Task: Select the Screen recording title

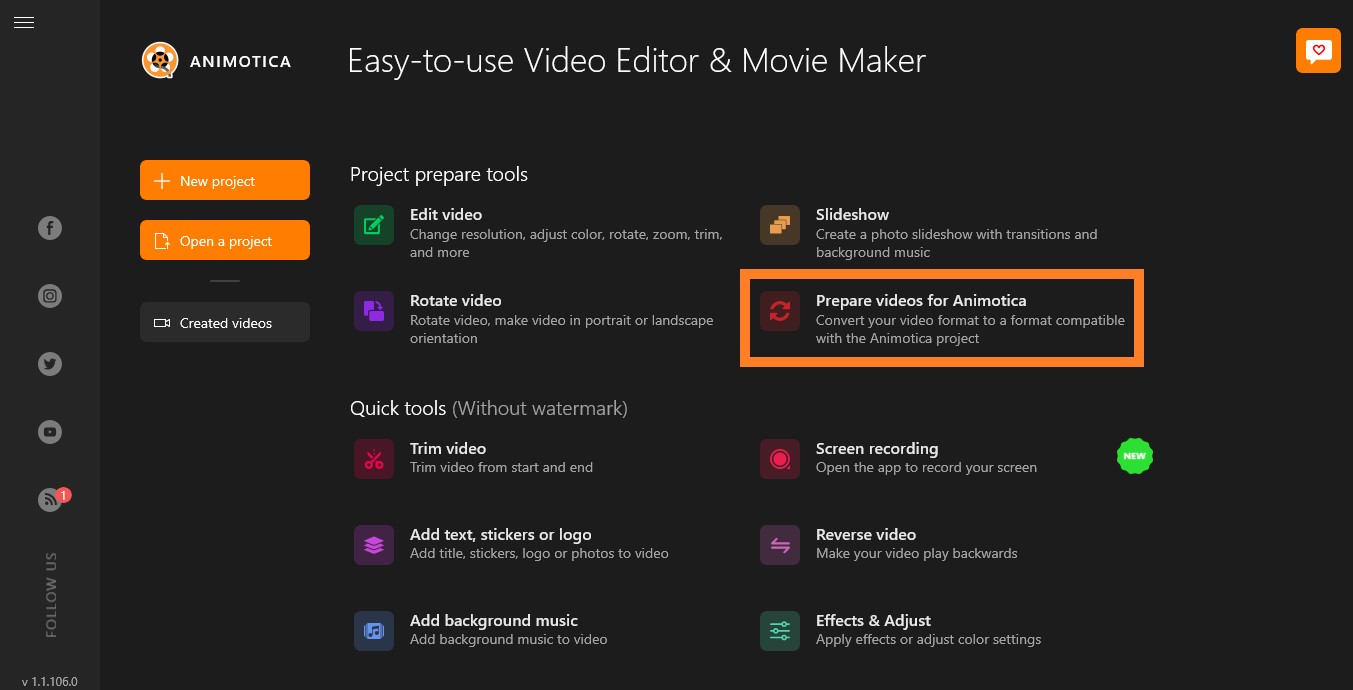Action: point(877,448)
